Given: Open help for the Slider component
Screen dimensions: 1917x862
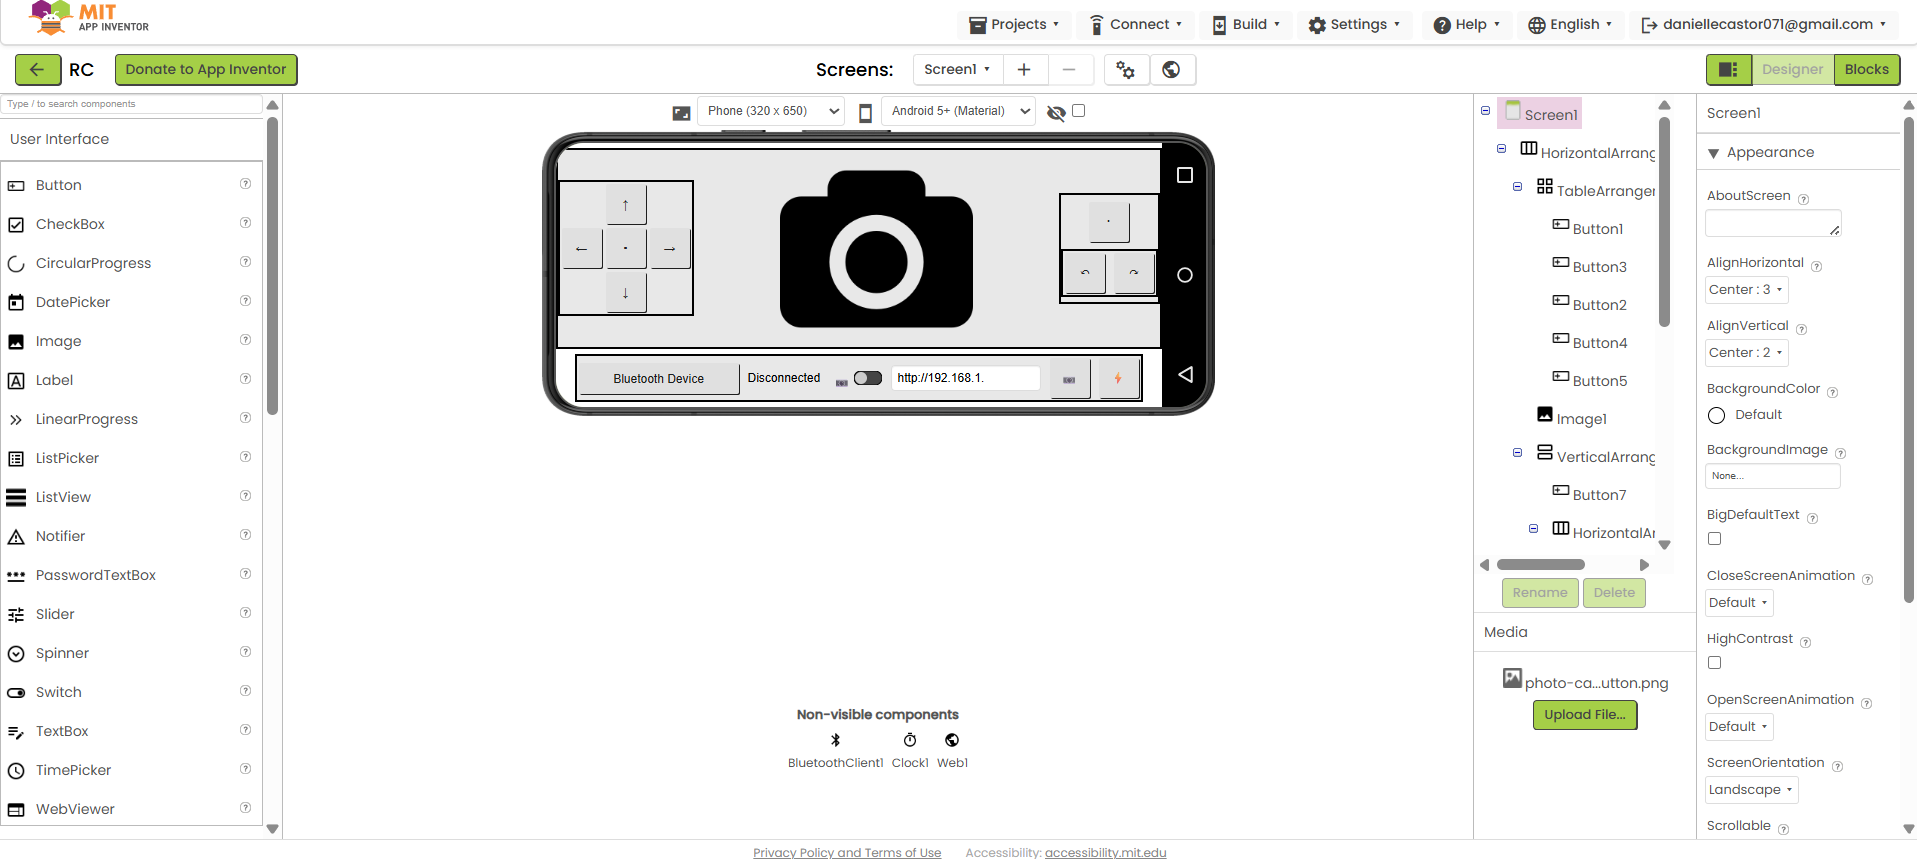Looking at the screenshot, I should [245, 613].
